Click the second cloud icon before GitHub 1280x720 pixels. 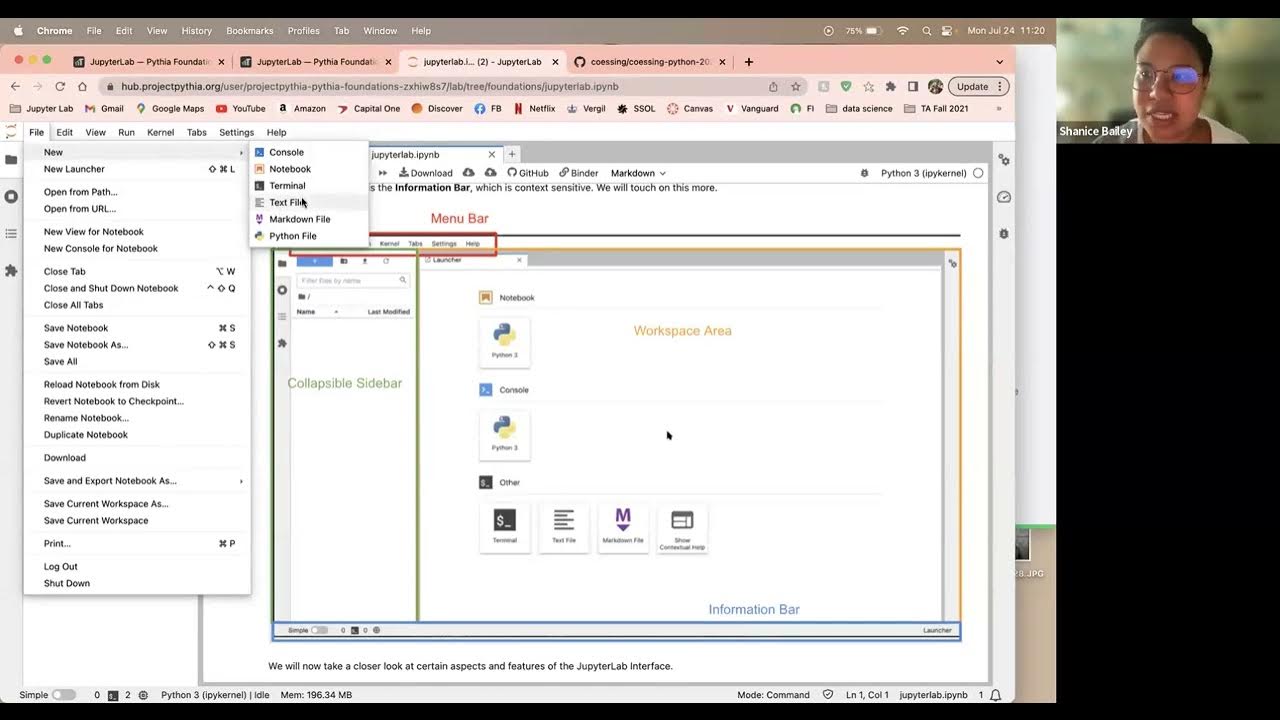pyautogui.click(x=491, y=173)
